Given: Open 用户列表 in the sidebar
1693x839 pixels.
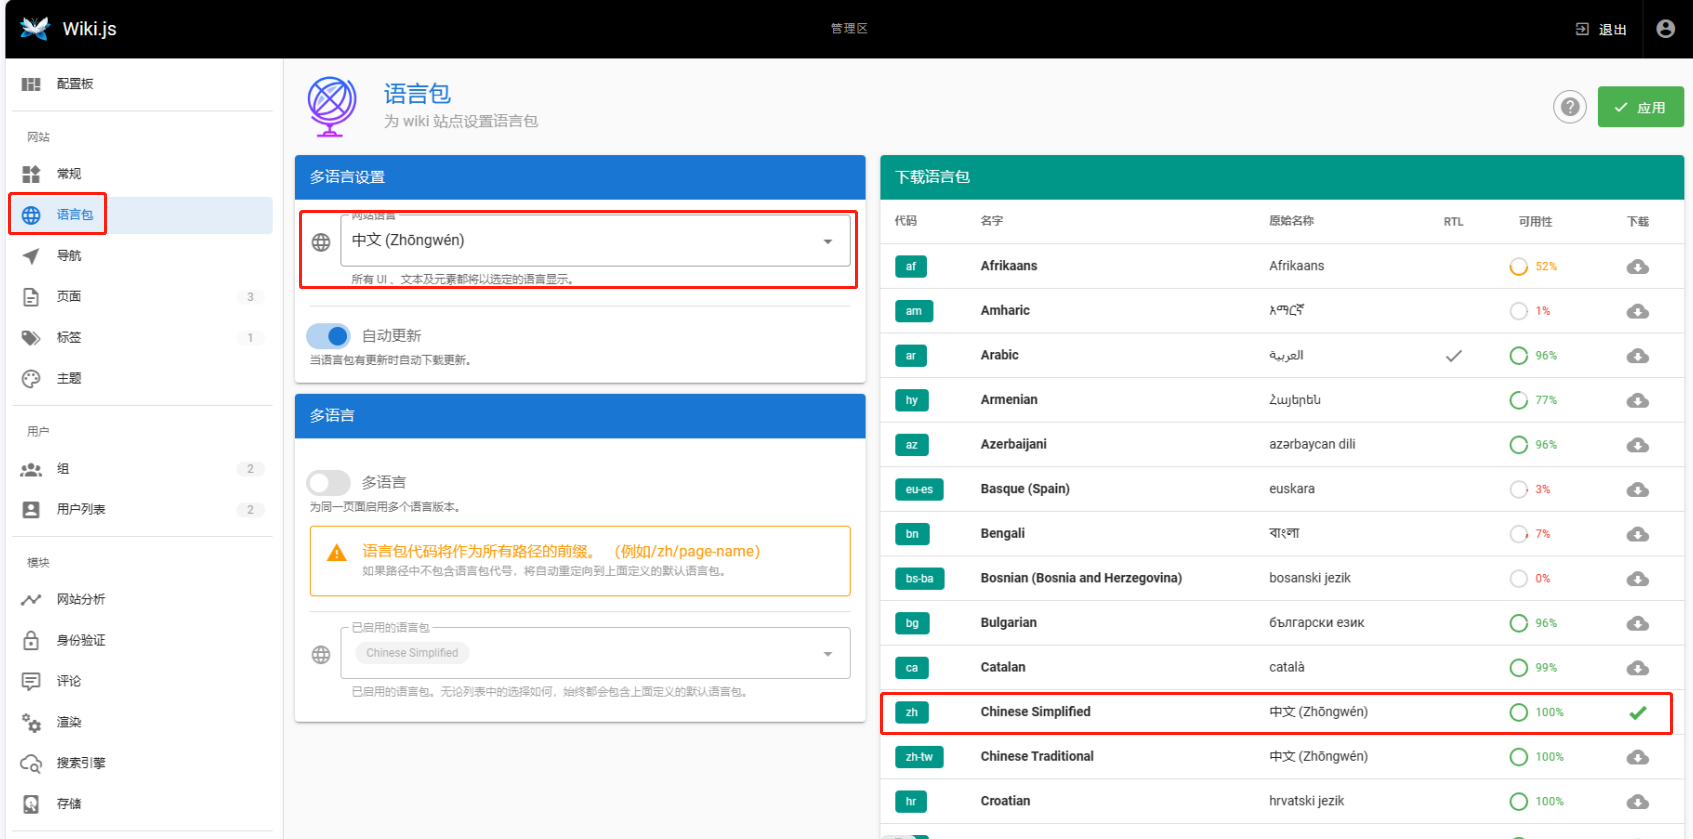Looking at the screenshot, I should tap(141, 510).
